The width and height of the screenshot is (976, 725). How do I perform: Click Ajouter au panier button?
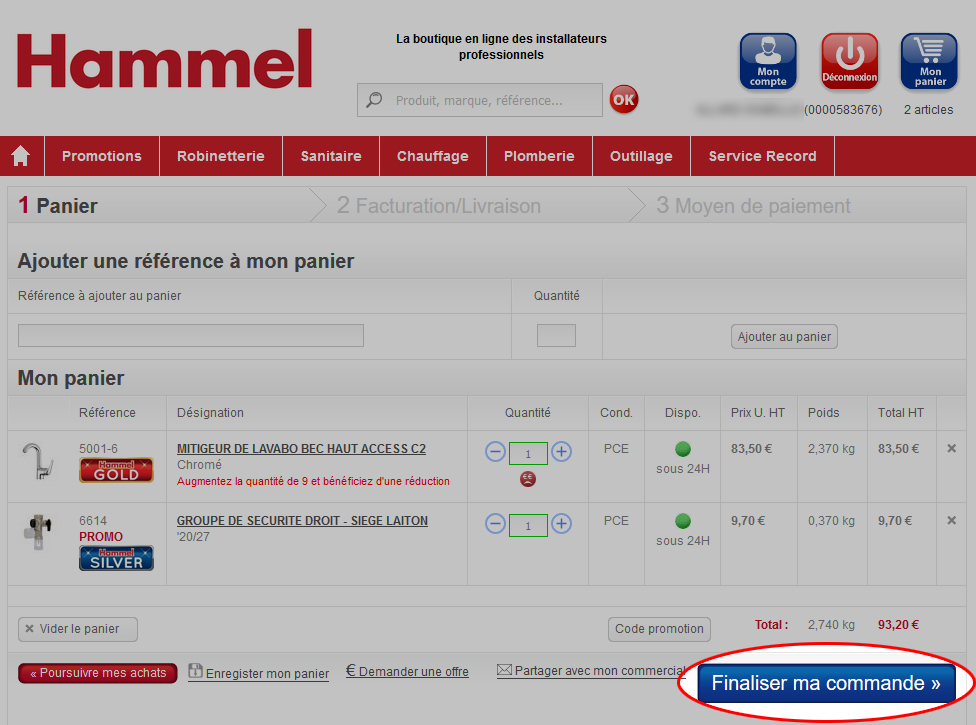point(784,337)
